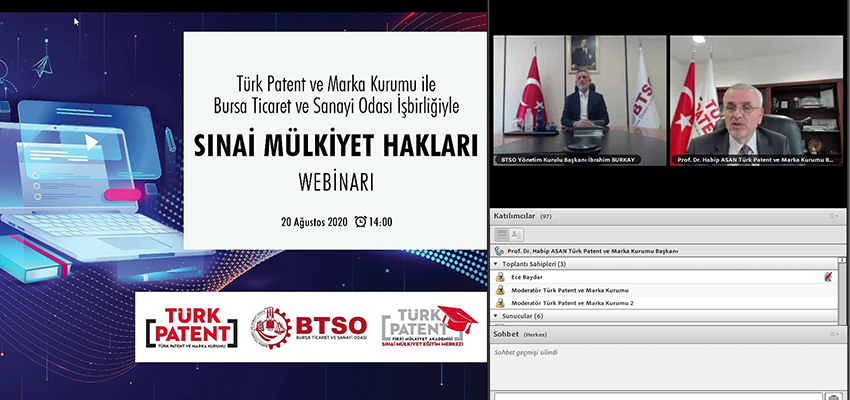Open Katılımcılar pod options menu
Viewport: 850px width, 400px height.
(833, 216)
